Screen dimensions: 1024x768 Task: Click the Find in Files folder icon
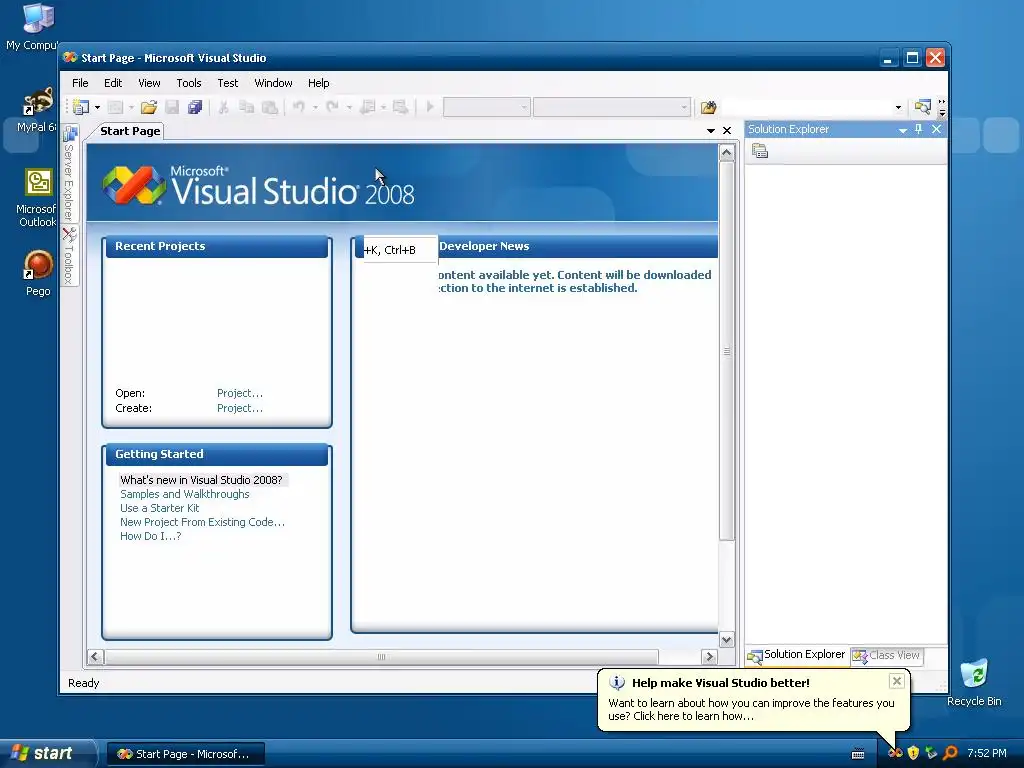[709, 107]
